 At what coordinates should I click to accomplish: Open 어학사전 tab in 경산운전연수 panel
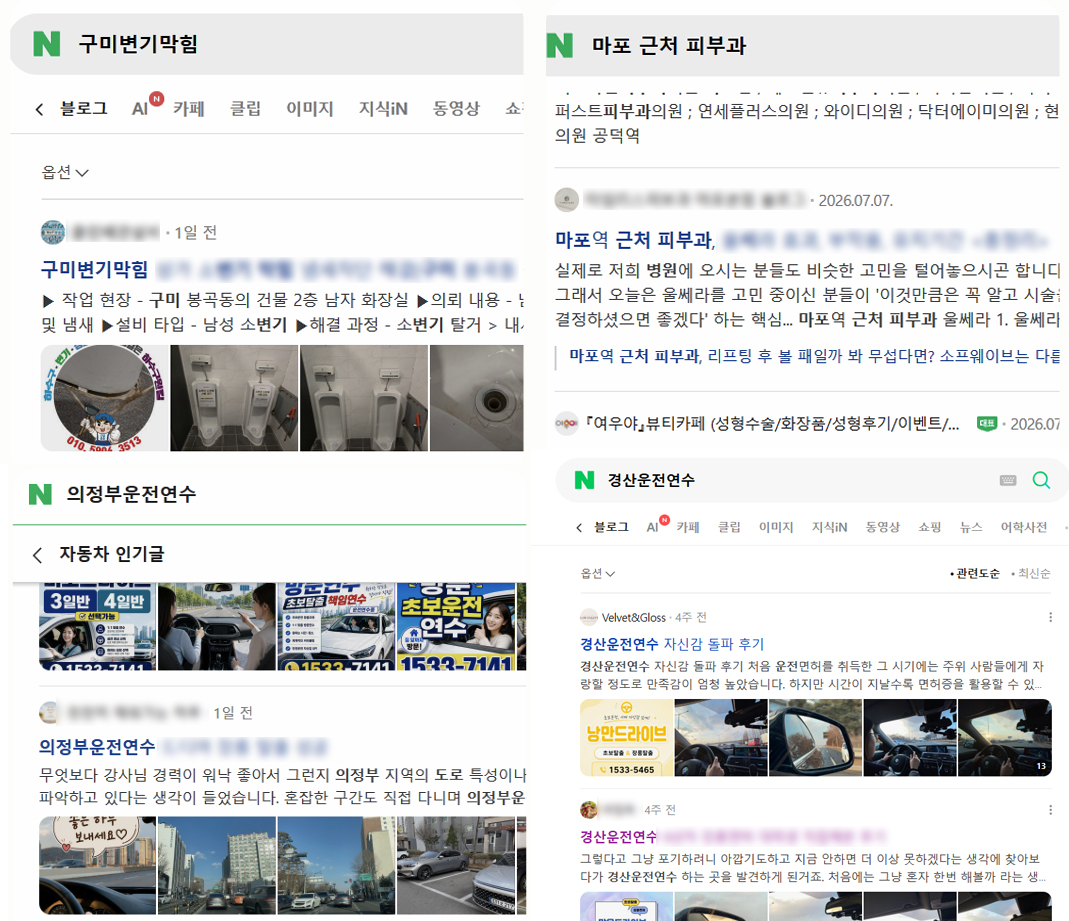tap(1023, 527)
